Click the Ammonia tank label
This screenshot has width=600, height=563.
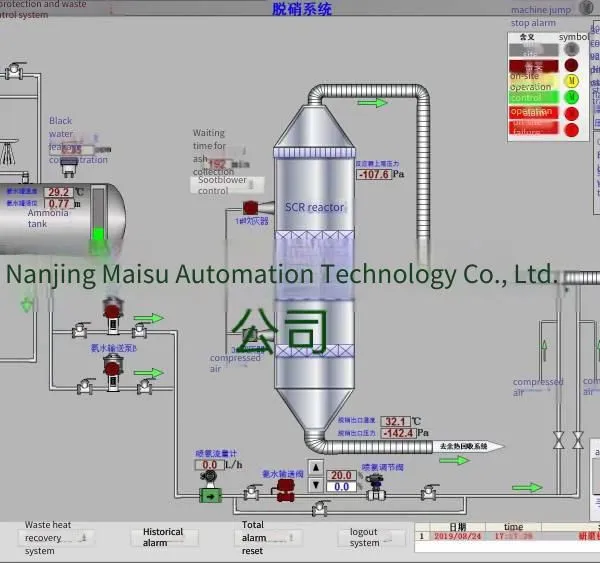click(x=48, y=218)
